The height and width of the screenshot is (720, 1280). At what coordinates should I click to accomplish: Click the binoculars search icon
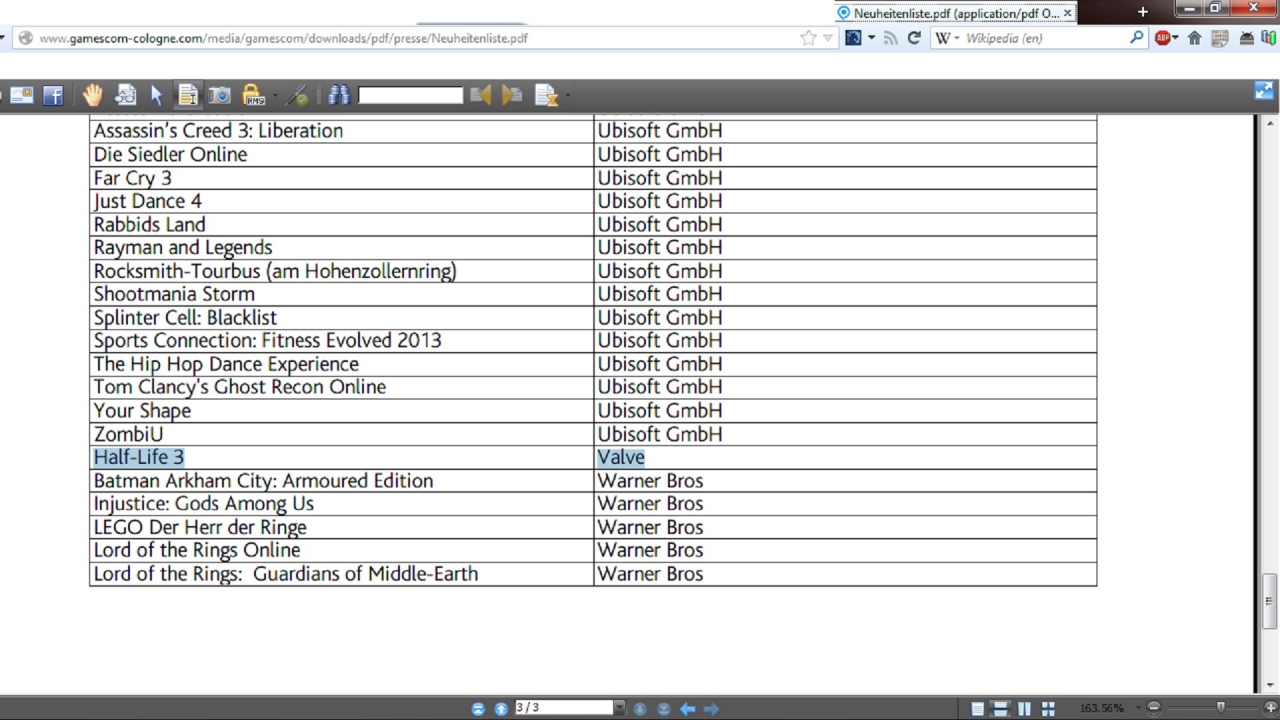pyautogui.click(x=339, y=95)
